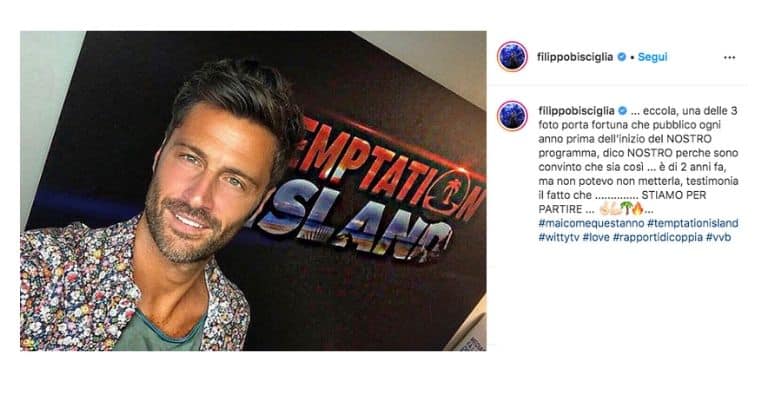Click the selfie post photo
The width and height of the screenshot is (768, 400).
pos(253,191)
